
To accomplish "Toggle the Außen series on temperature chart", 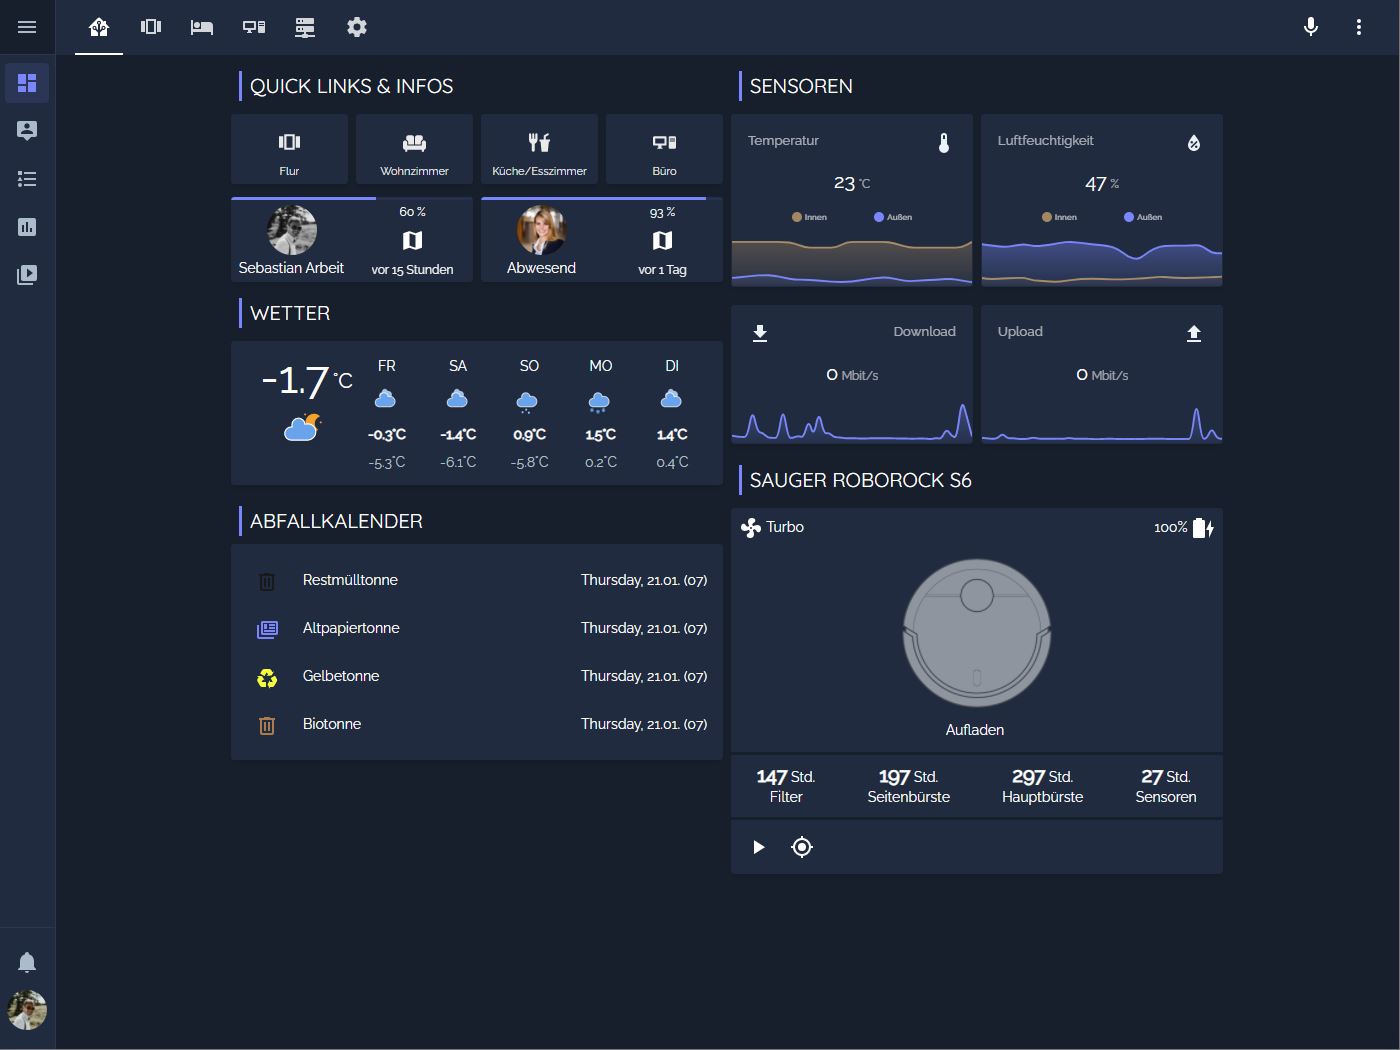I will (893, 216).
